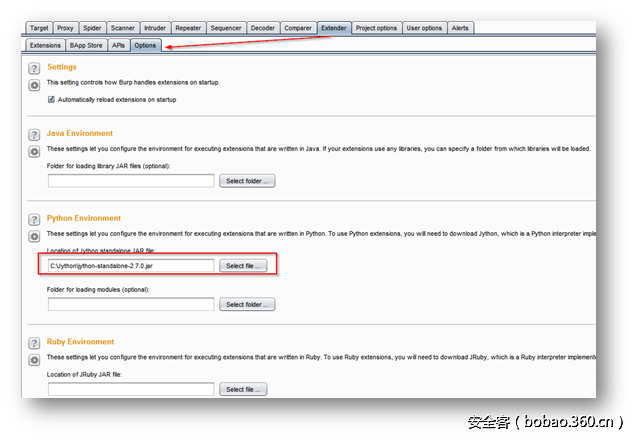Toggle Automatically reload extensions on startup
This screenshot has height=440, width=638.
pos(51,99)
